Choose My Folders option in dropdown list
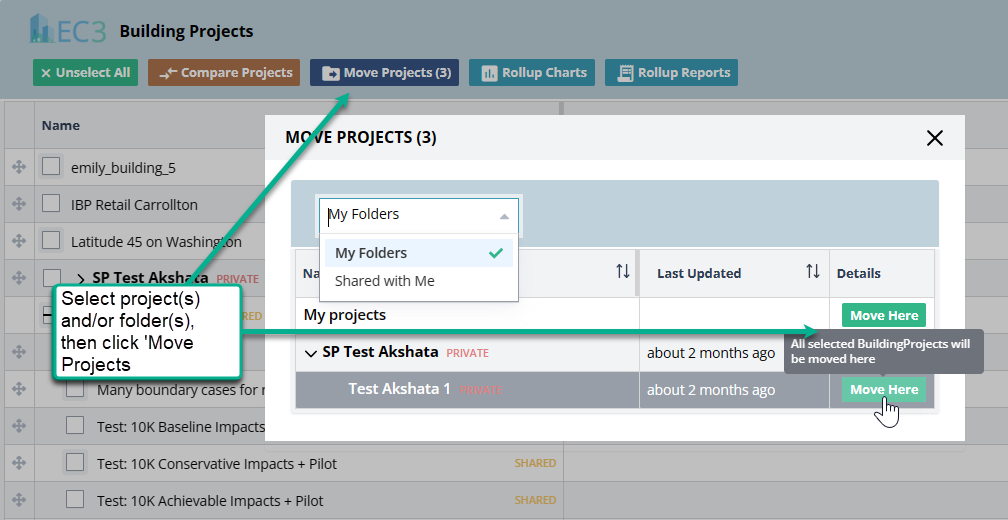The height and width of the screenshot is (520, 1008). 371,253
